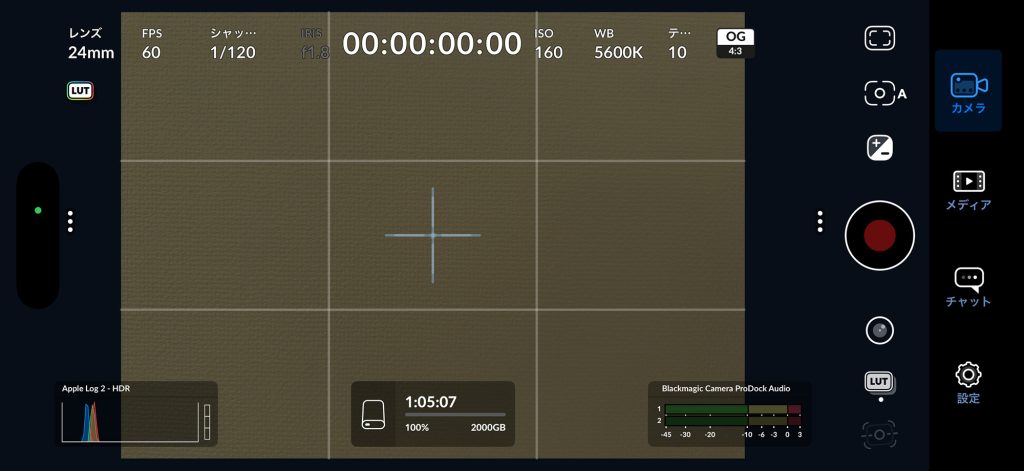Change the WB 5600K white balance
This screenshot has width=1024, height=471.
click(x=618, y=44)
